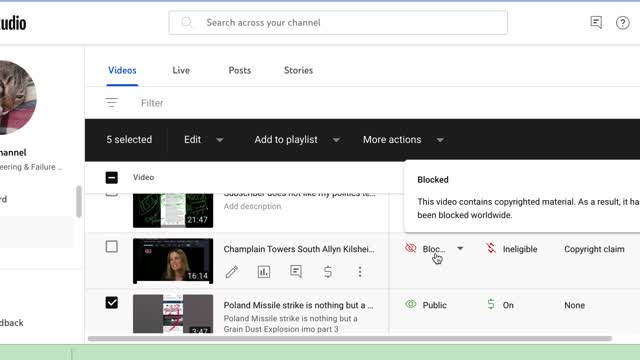Viewport: 640px width, 360px height.
Task: Open the Champlain Towers South video title
Action: (299, 249)
